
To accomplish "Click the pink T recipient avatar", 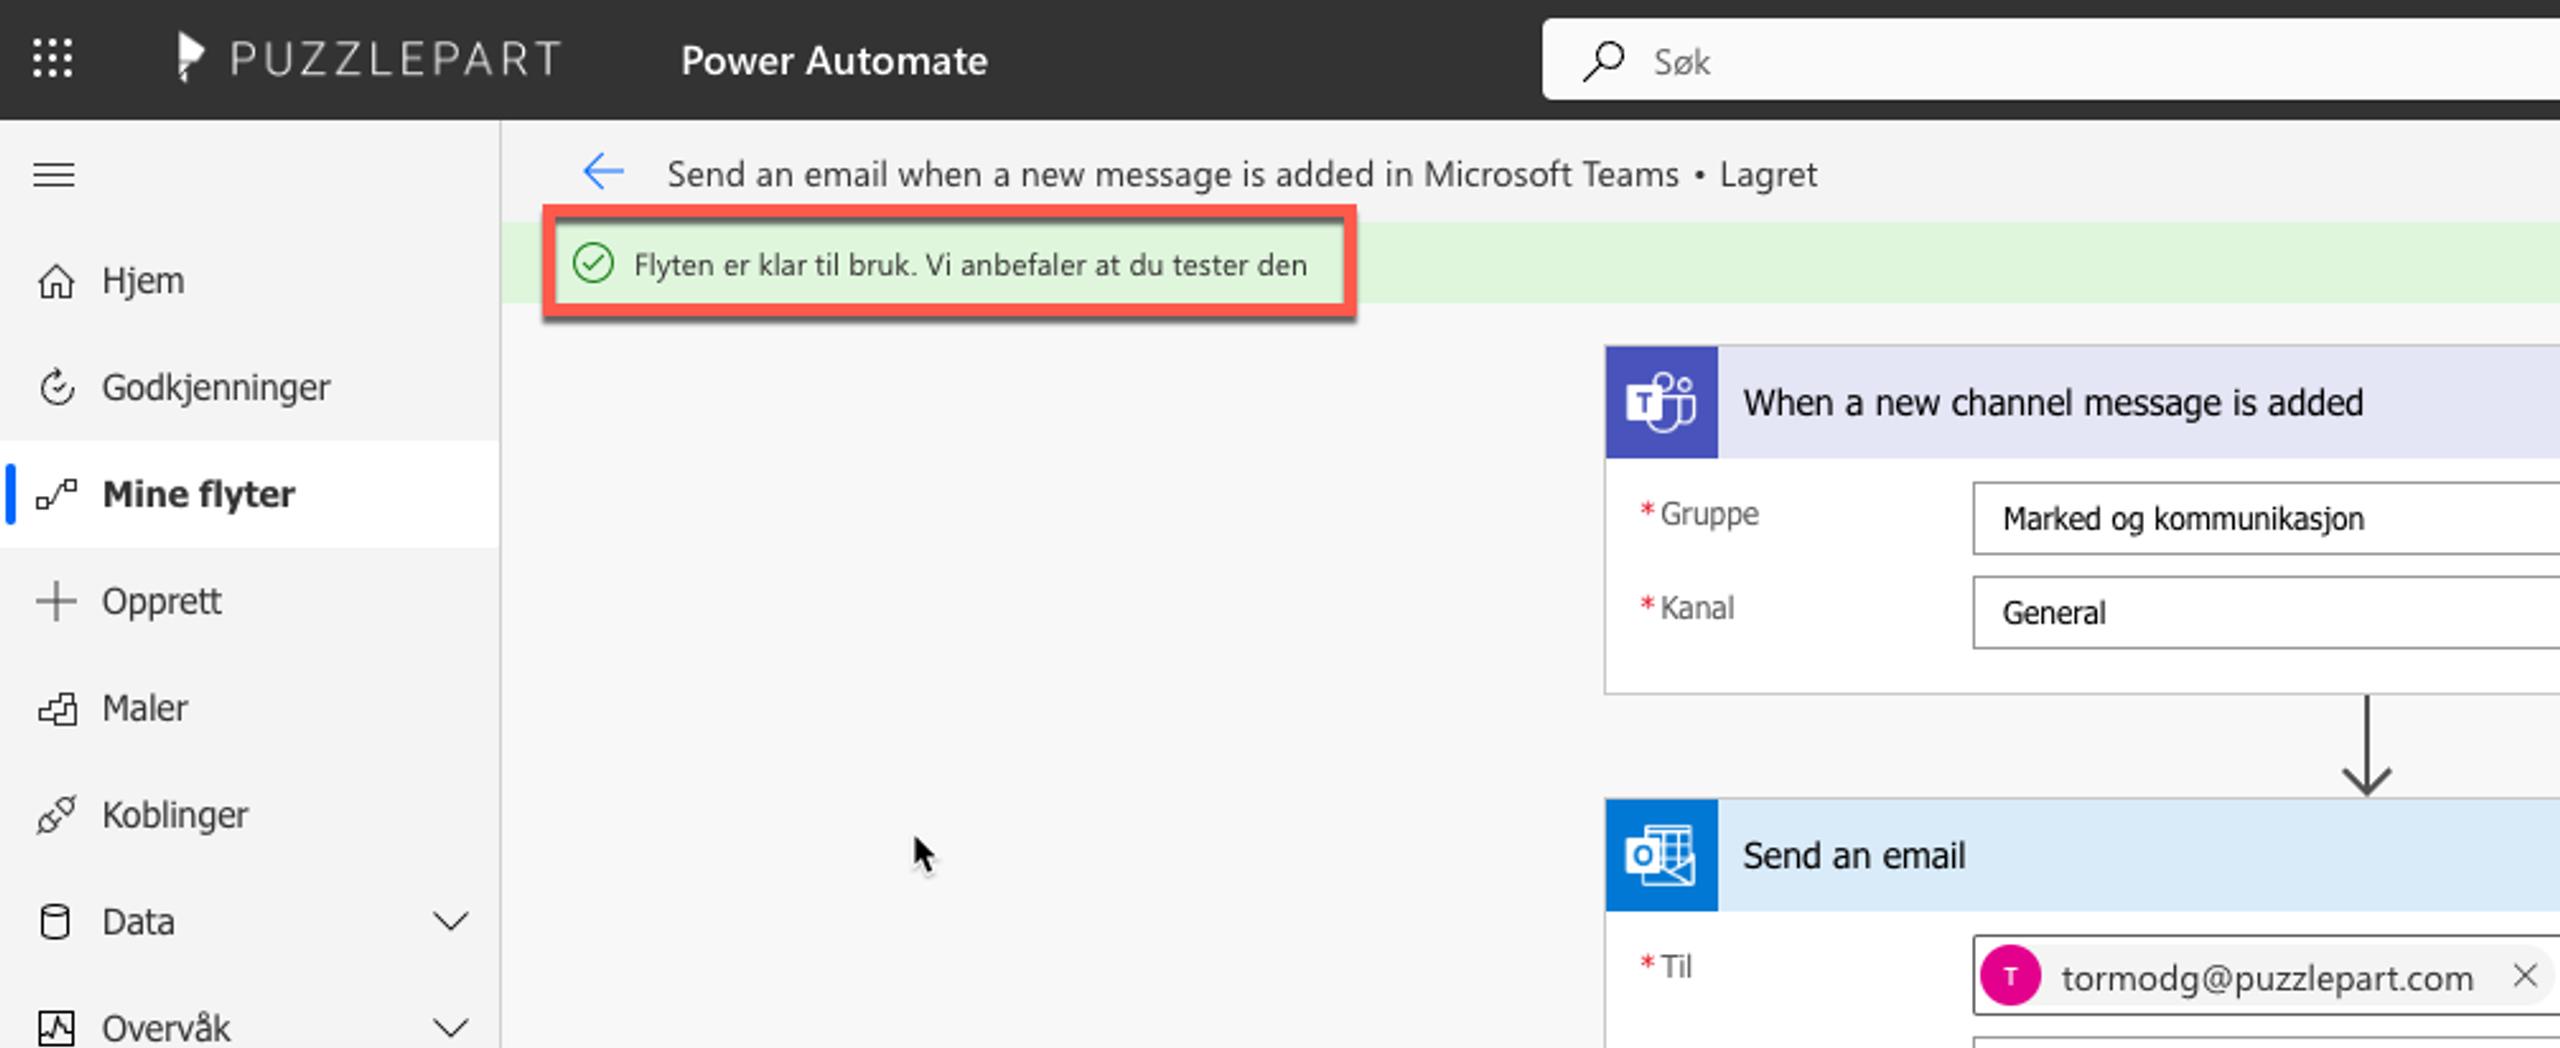I will coord(2011,976).
